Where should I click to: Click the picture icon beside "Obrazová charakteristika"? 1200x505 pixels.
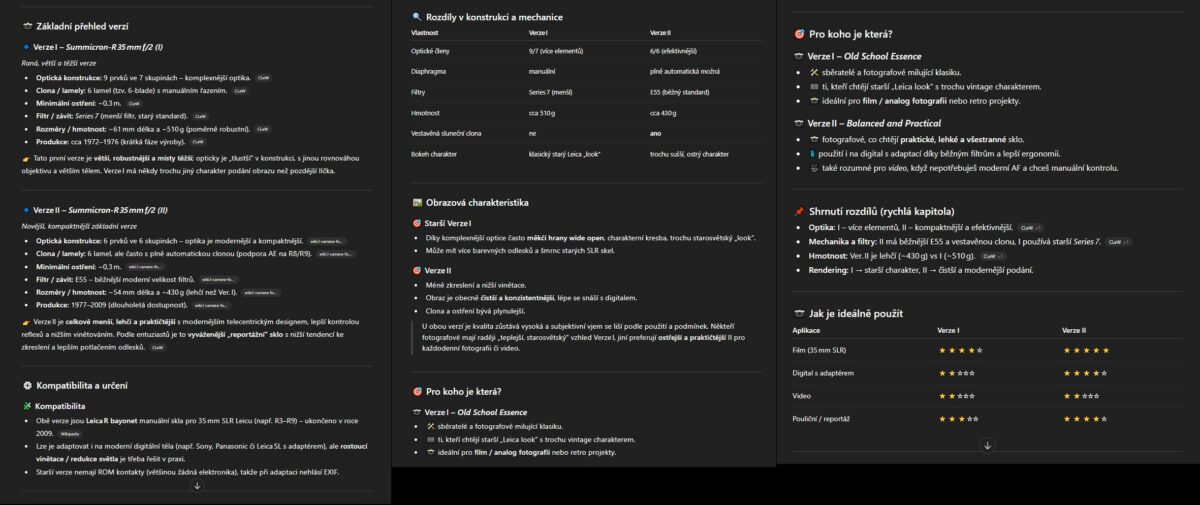pos(417,202)
